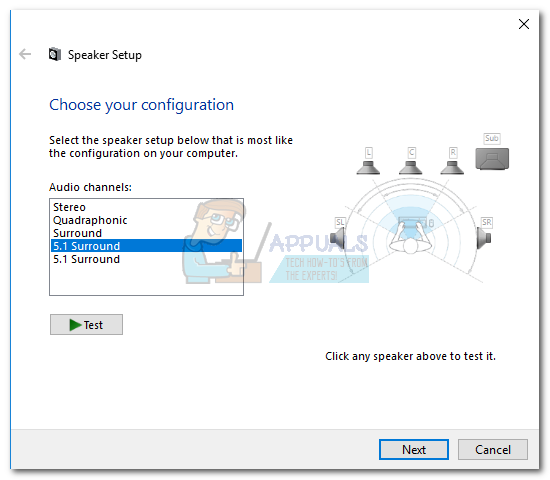Click the Sub label tag
Viewport: 550px width, 480px height.
[x=492, y=138]
